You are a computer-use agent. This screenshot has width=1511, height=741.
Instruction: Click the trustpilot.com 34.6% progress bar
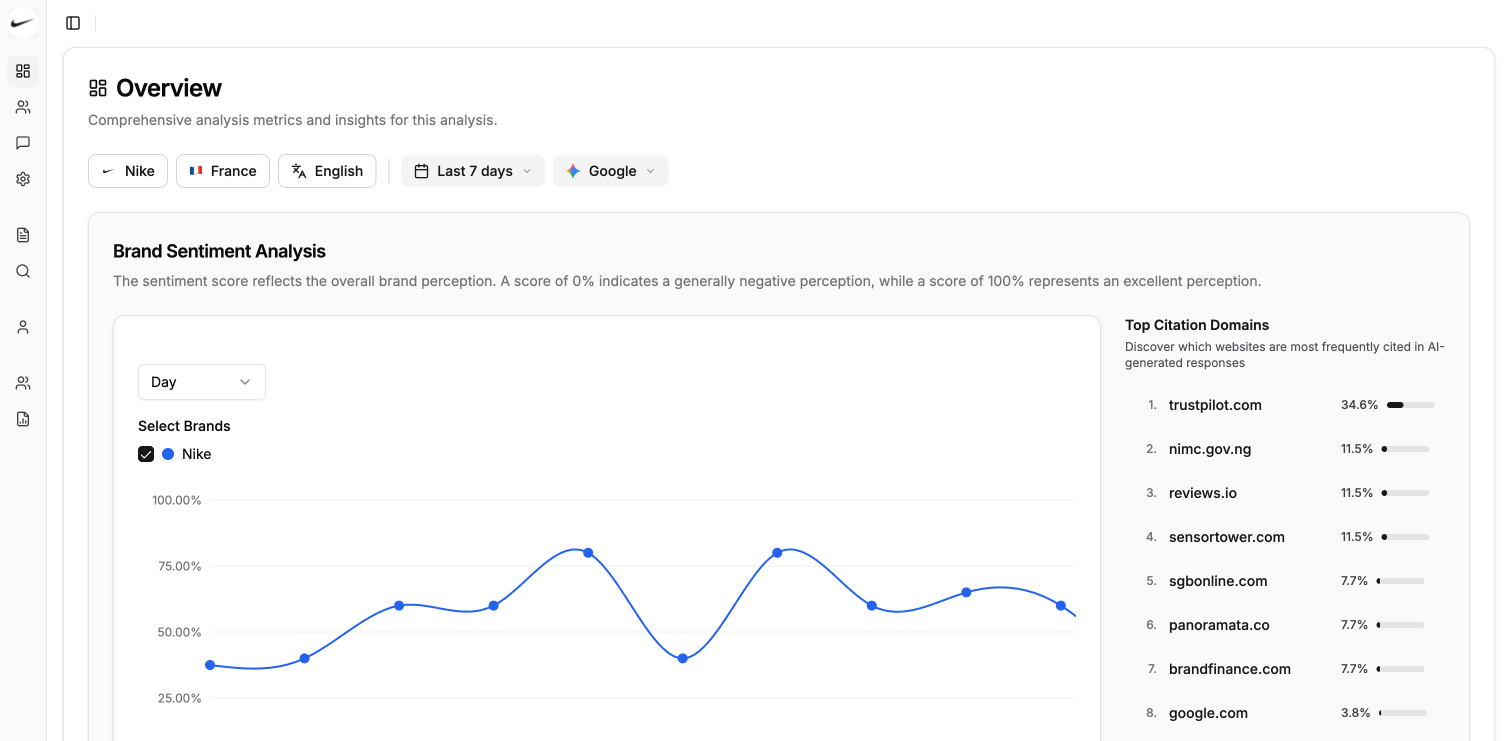pos(1410,405)
